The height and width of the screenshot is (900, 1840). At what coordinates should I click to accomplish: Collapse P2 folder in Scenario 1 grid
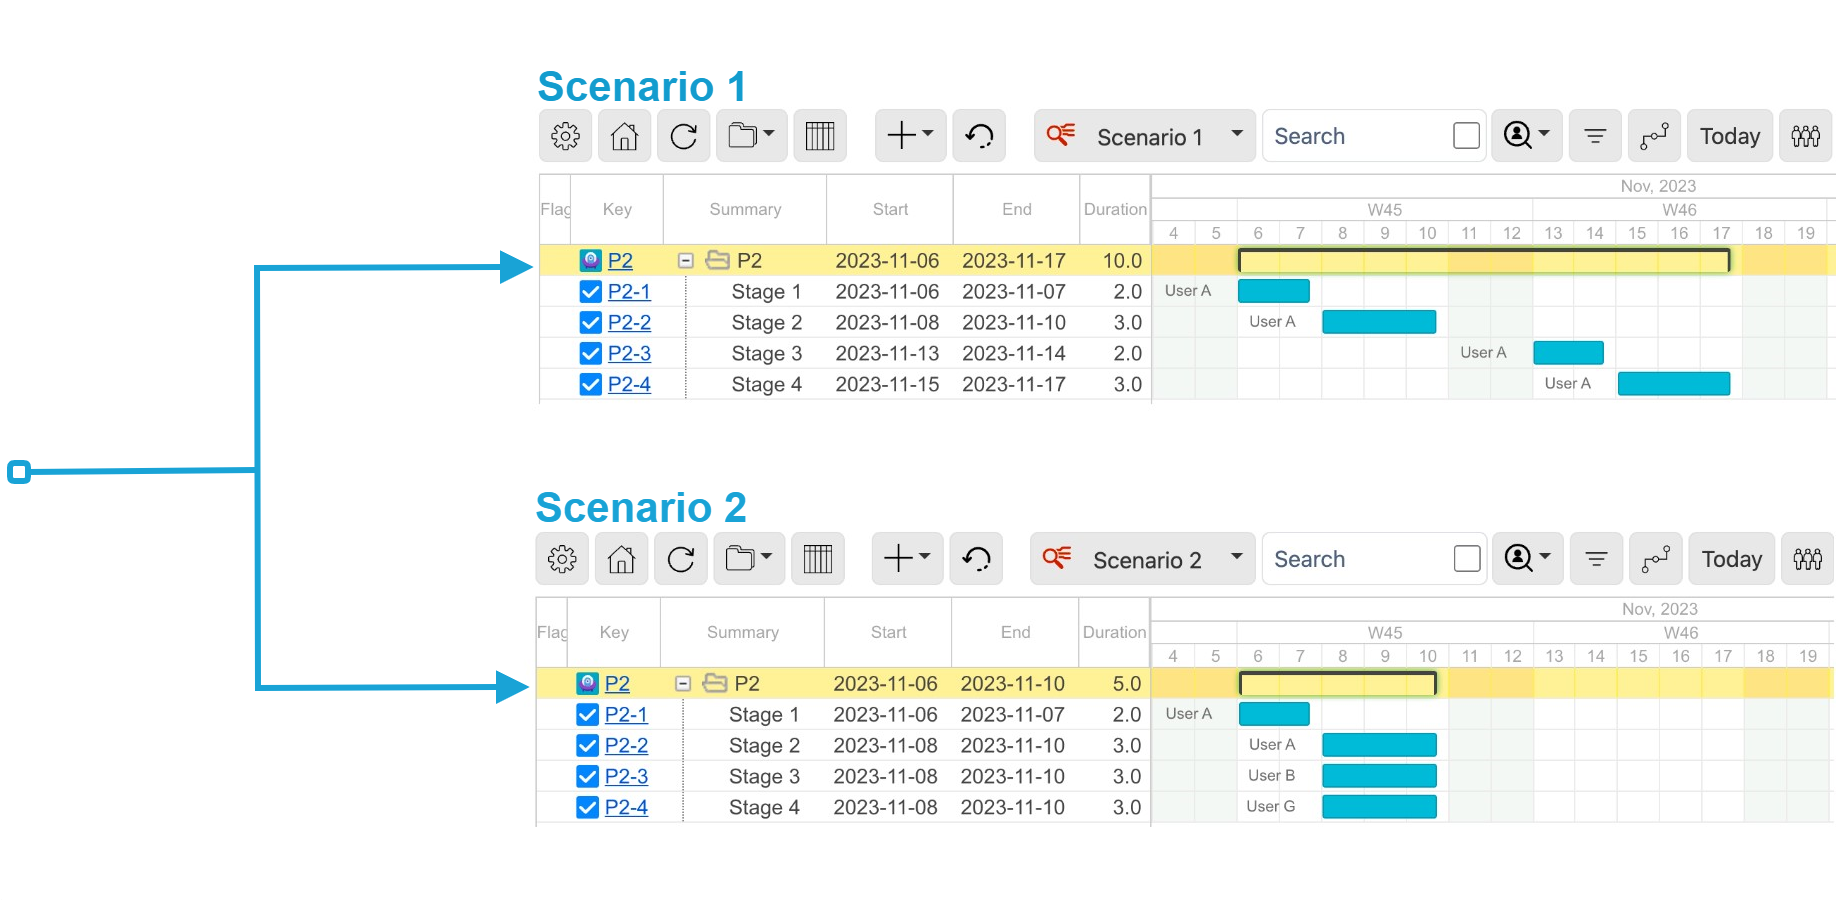pyautogui.click(x=686, y=261)
